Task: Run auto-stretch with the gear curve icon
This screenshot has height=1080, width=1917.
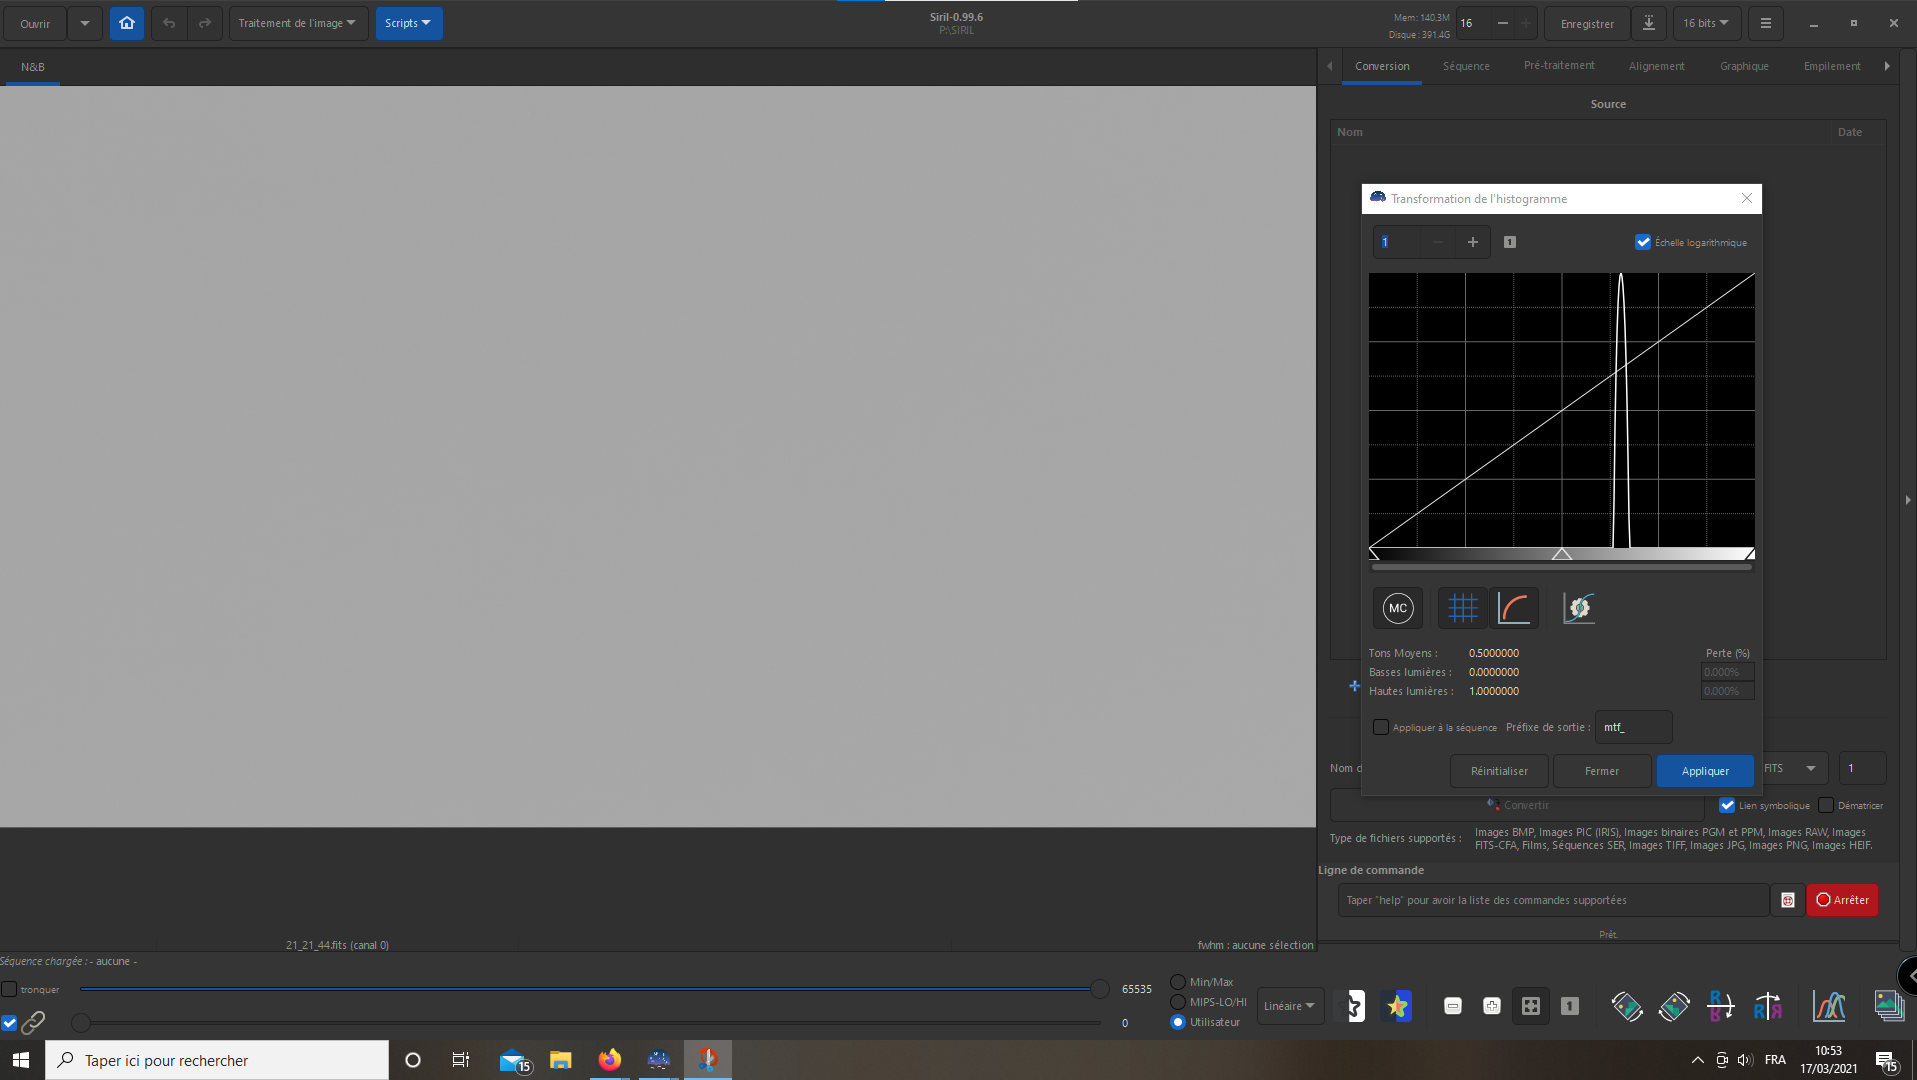Action: tap(1579, 608)
